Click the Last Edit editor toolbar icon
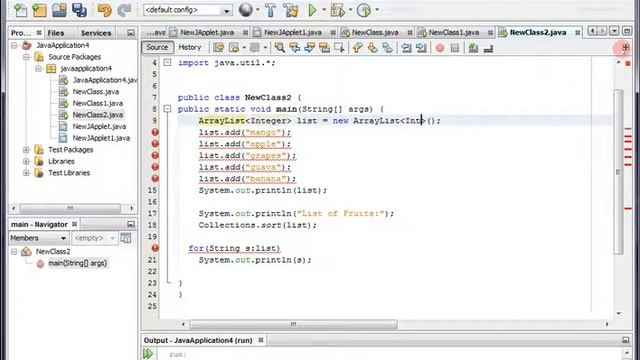640x360 pixels. (219, 48)
